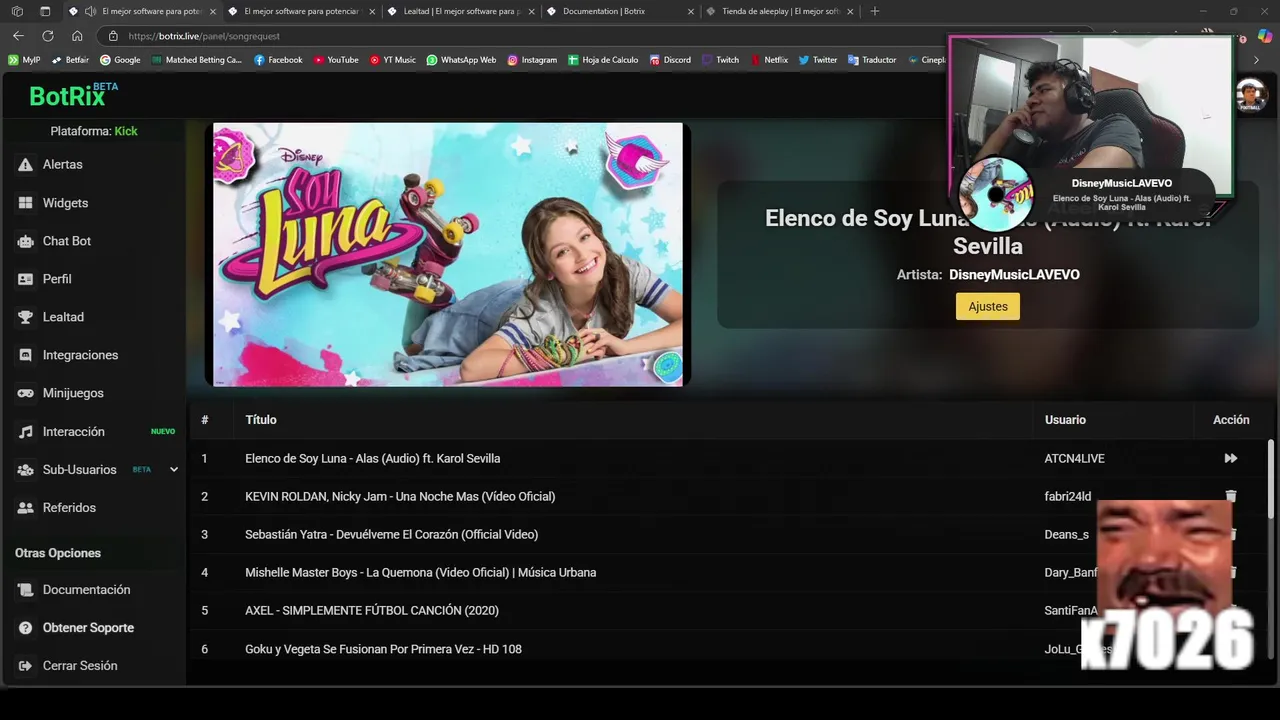Click Obtener Soporte help option

tap(88, 628)
